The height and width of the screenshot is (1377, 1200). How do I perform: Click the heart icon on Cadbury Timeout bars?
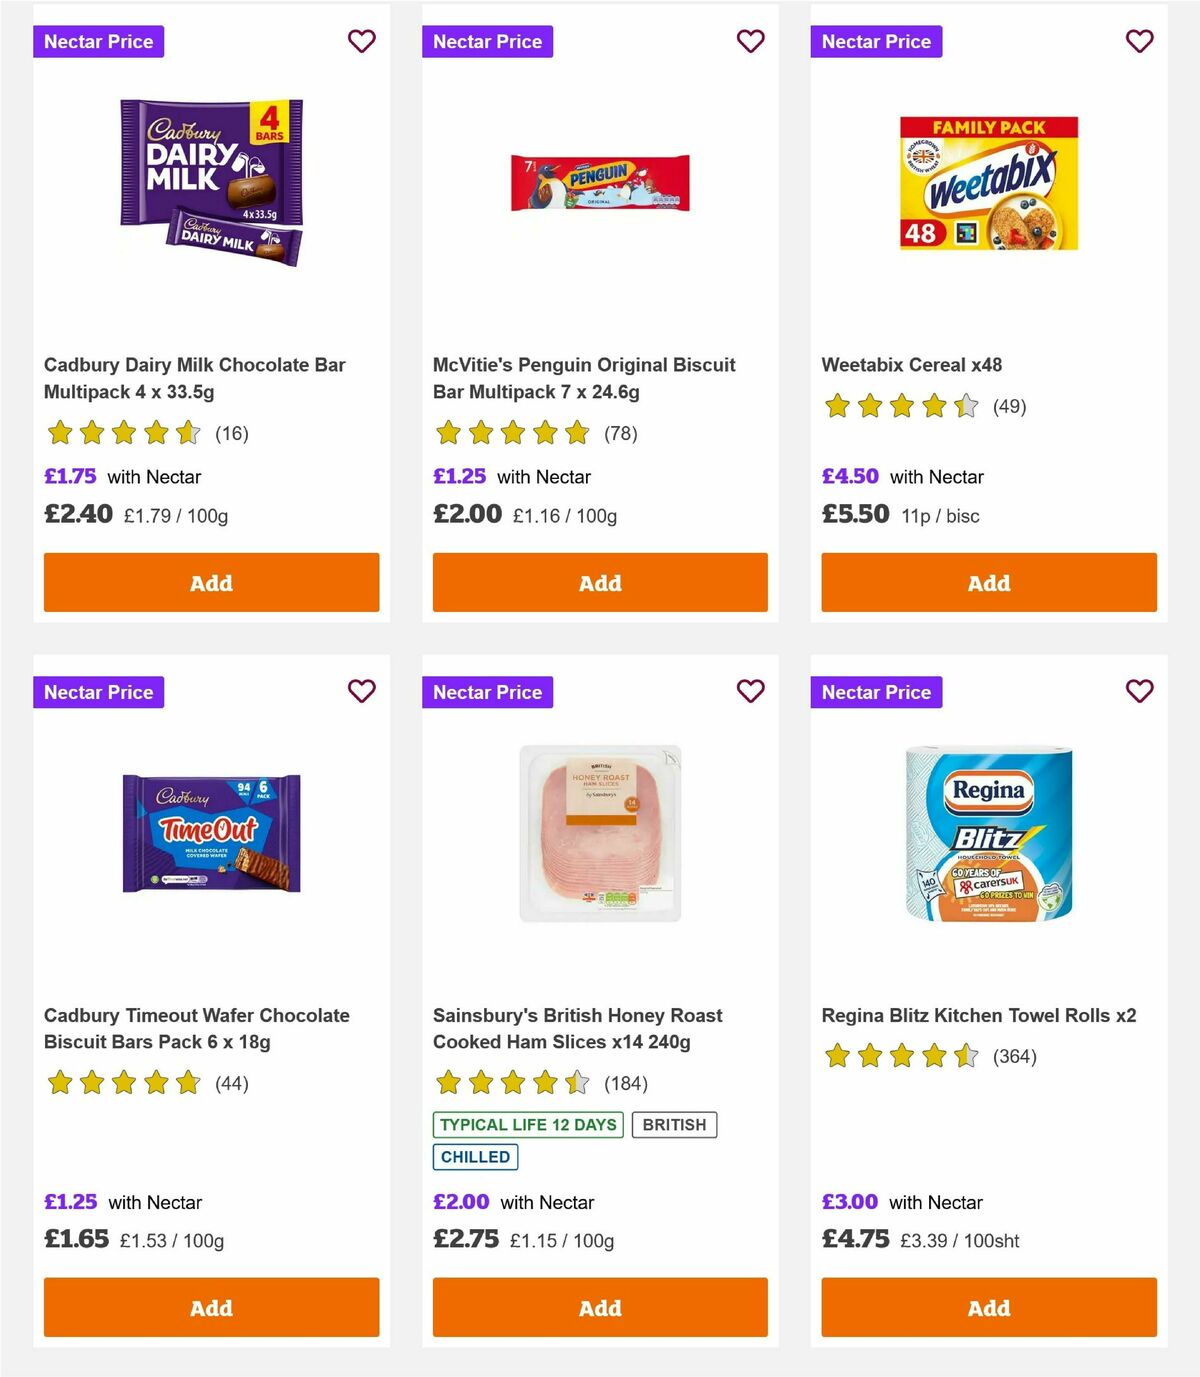[361, 691]
